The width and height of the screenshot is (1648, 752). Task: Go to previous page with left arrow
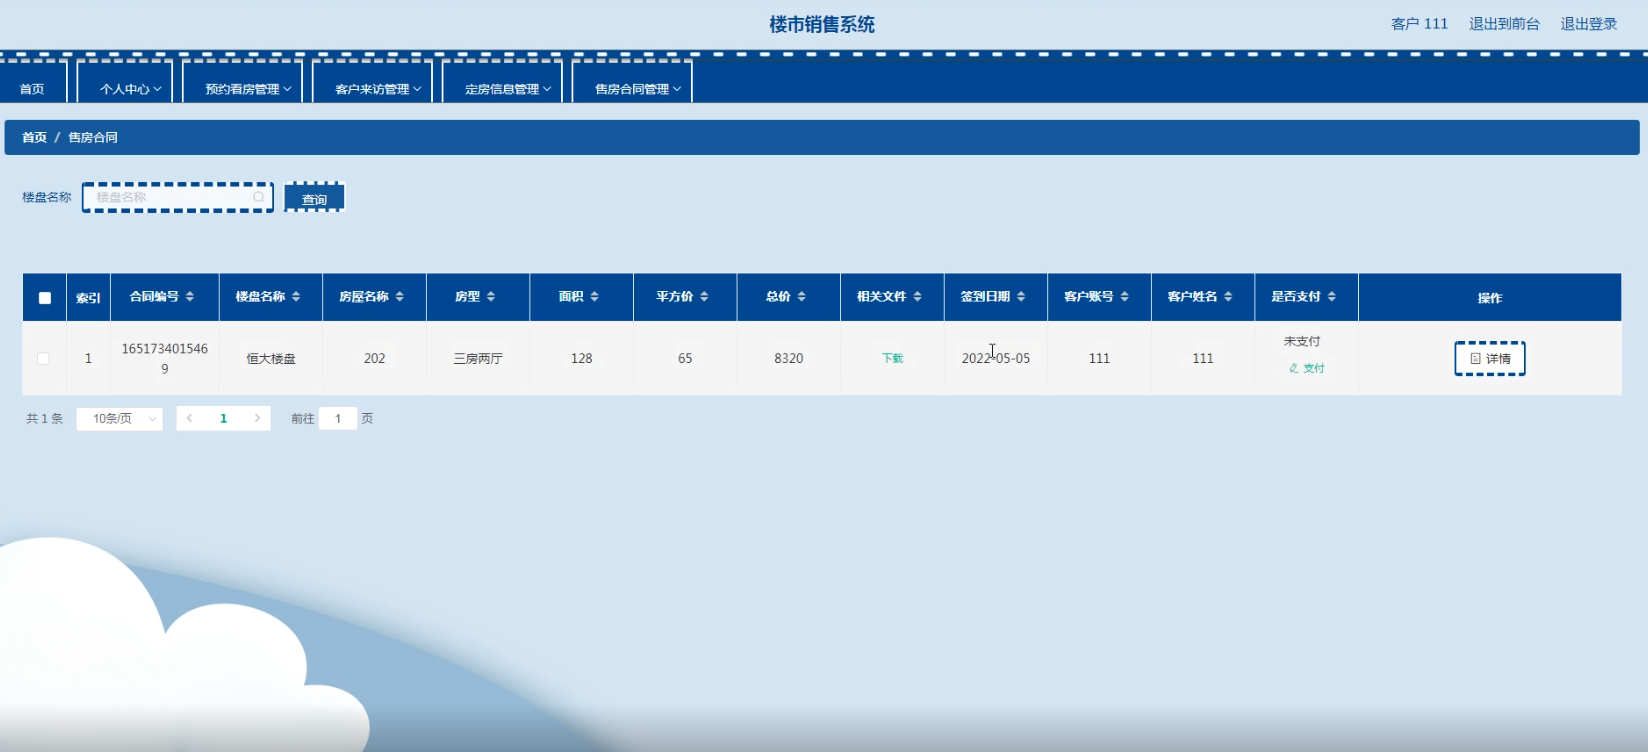pos(190,418)
